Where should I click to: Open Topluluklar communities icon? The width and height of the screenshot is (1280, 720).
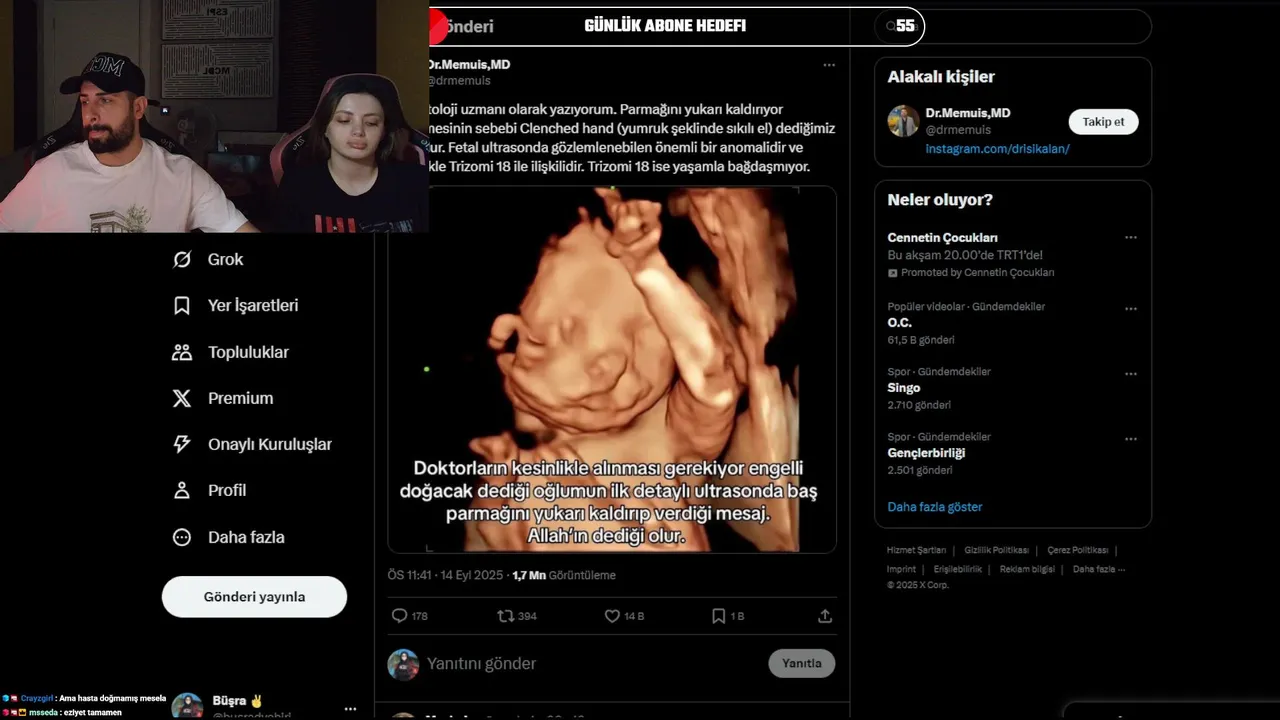182,352
